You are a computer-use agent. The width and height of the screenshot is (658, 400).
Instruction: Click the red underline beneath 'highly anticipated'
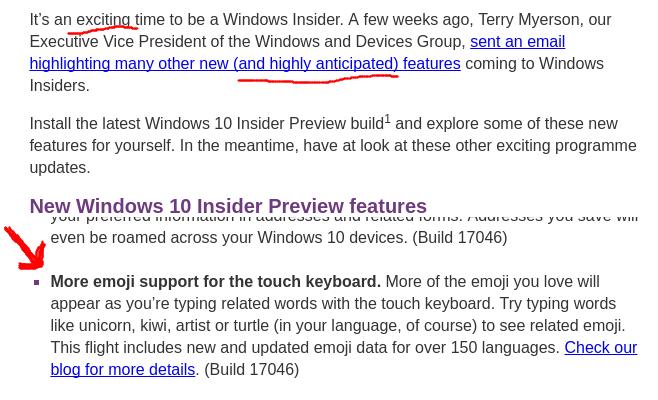pyautogui.click(x=305, y=80)
